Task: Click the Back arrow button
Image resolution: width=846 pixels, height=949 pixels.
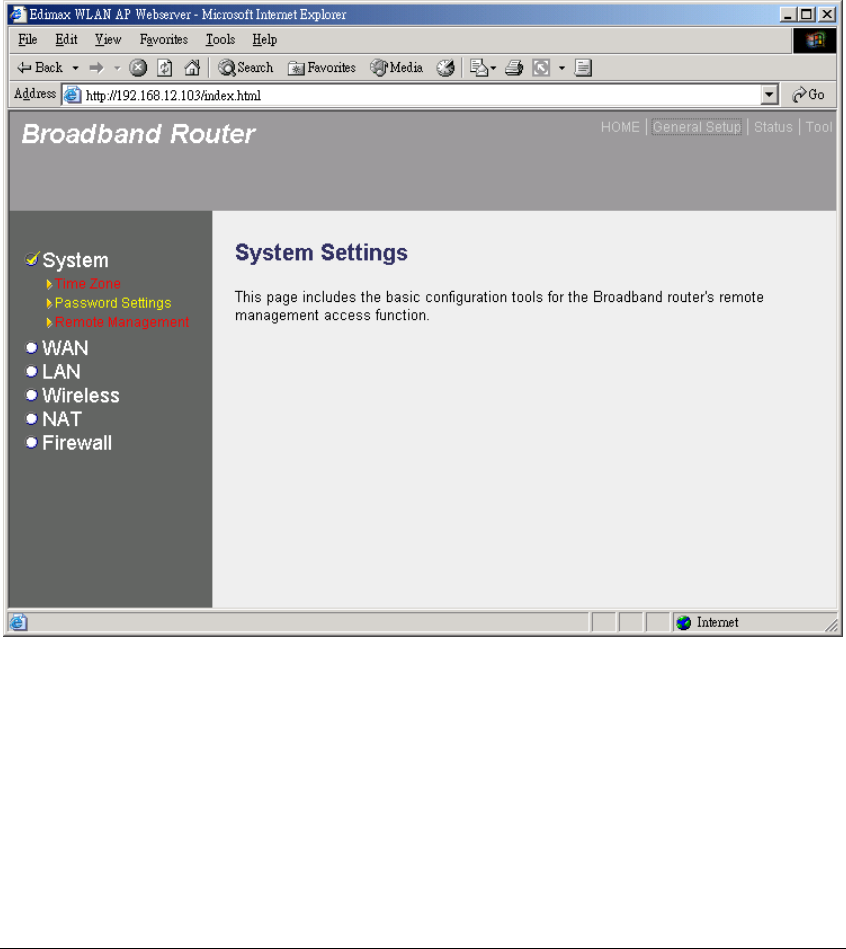Action: (x=39, y=68)
